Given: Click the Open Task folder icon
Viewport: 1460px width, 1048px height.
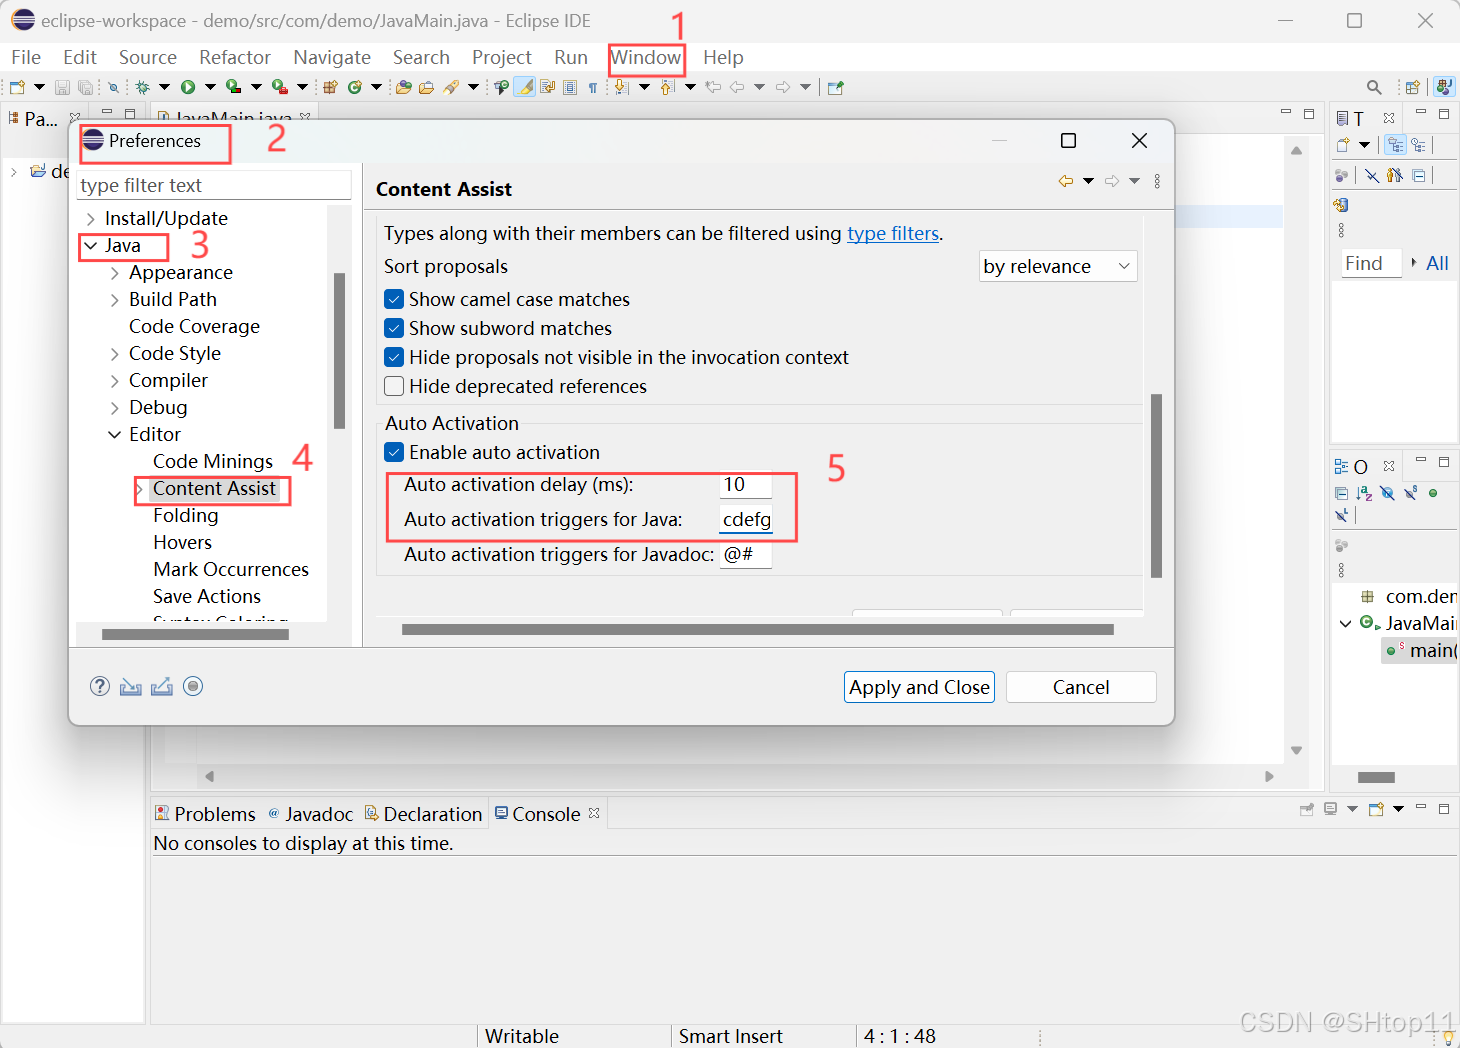Looking at the screenshot, I should [426, 87].
